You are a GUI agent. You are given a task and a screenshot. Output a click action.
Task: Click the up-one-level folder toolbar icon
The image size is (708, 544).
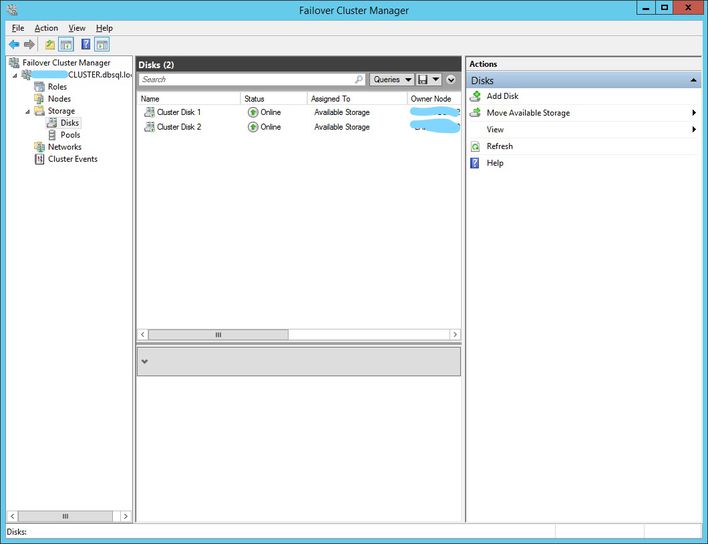click(50, 44)
